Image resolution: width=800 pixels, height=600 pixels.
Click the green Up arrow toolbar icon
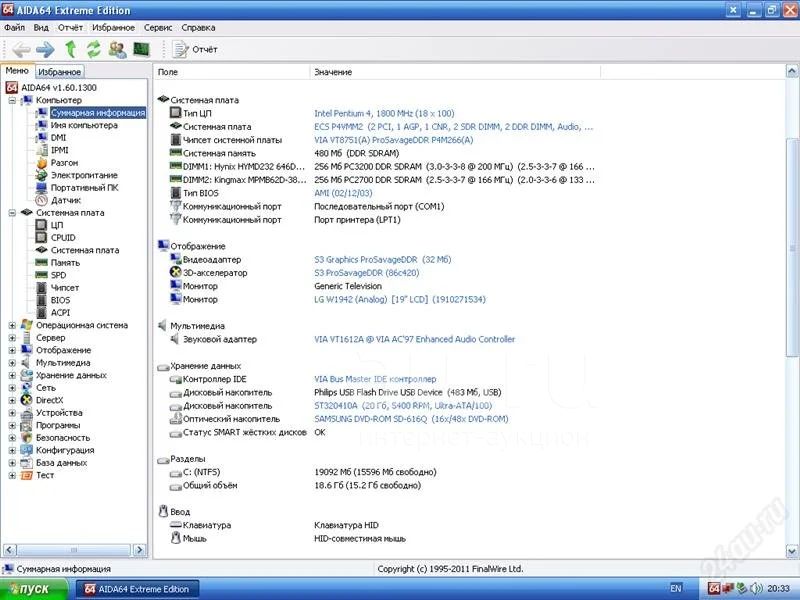click(71, 49)
